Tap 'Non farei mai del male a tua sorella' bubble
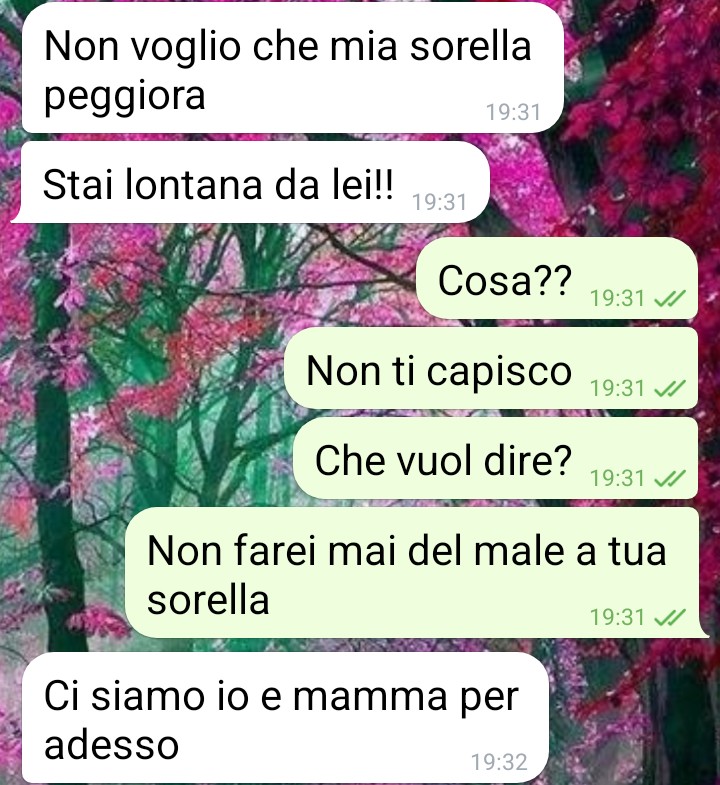720x785 pixels. [417, 573]
